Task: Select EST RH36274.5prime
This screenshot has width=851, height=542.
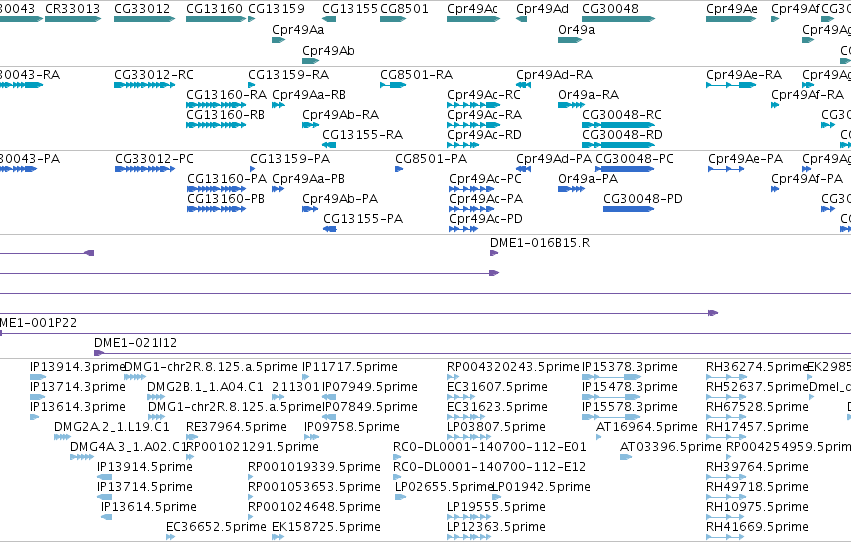Action: click(x=726, y=377)
